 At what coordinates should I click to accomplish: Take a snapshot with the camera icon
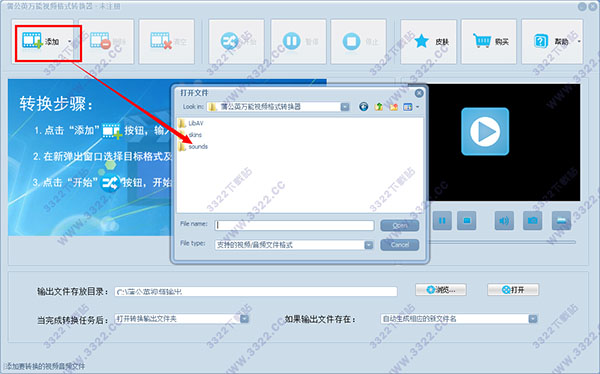point(532,220)
